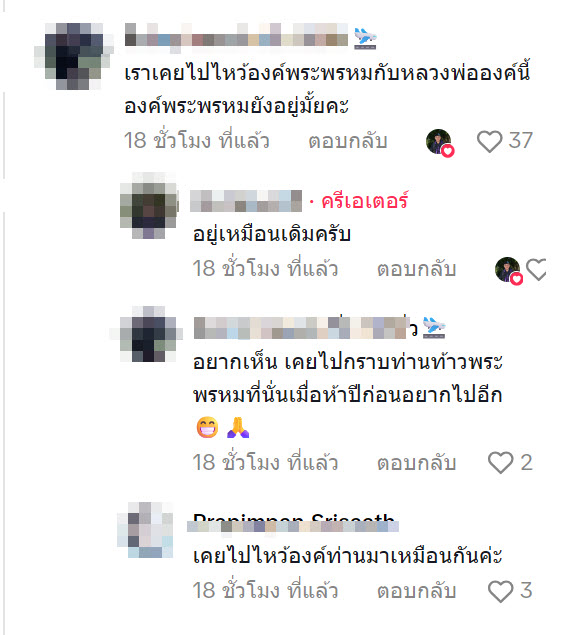
Task: Reply to the first comment about องค์พระพรหม
Action: click(348, 141)
